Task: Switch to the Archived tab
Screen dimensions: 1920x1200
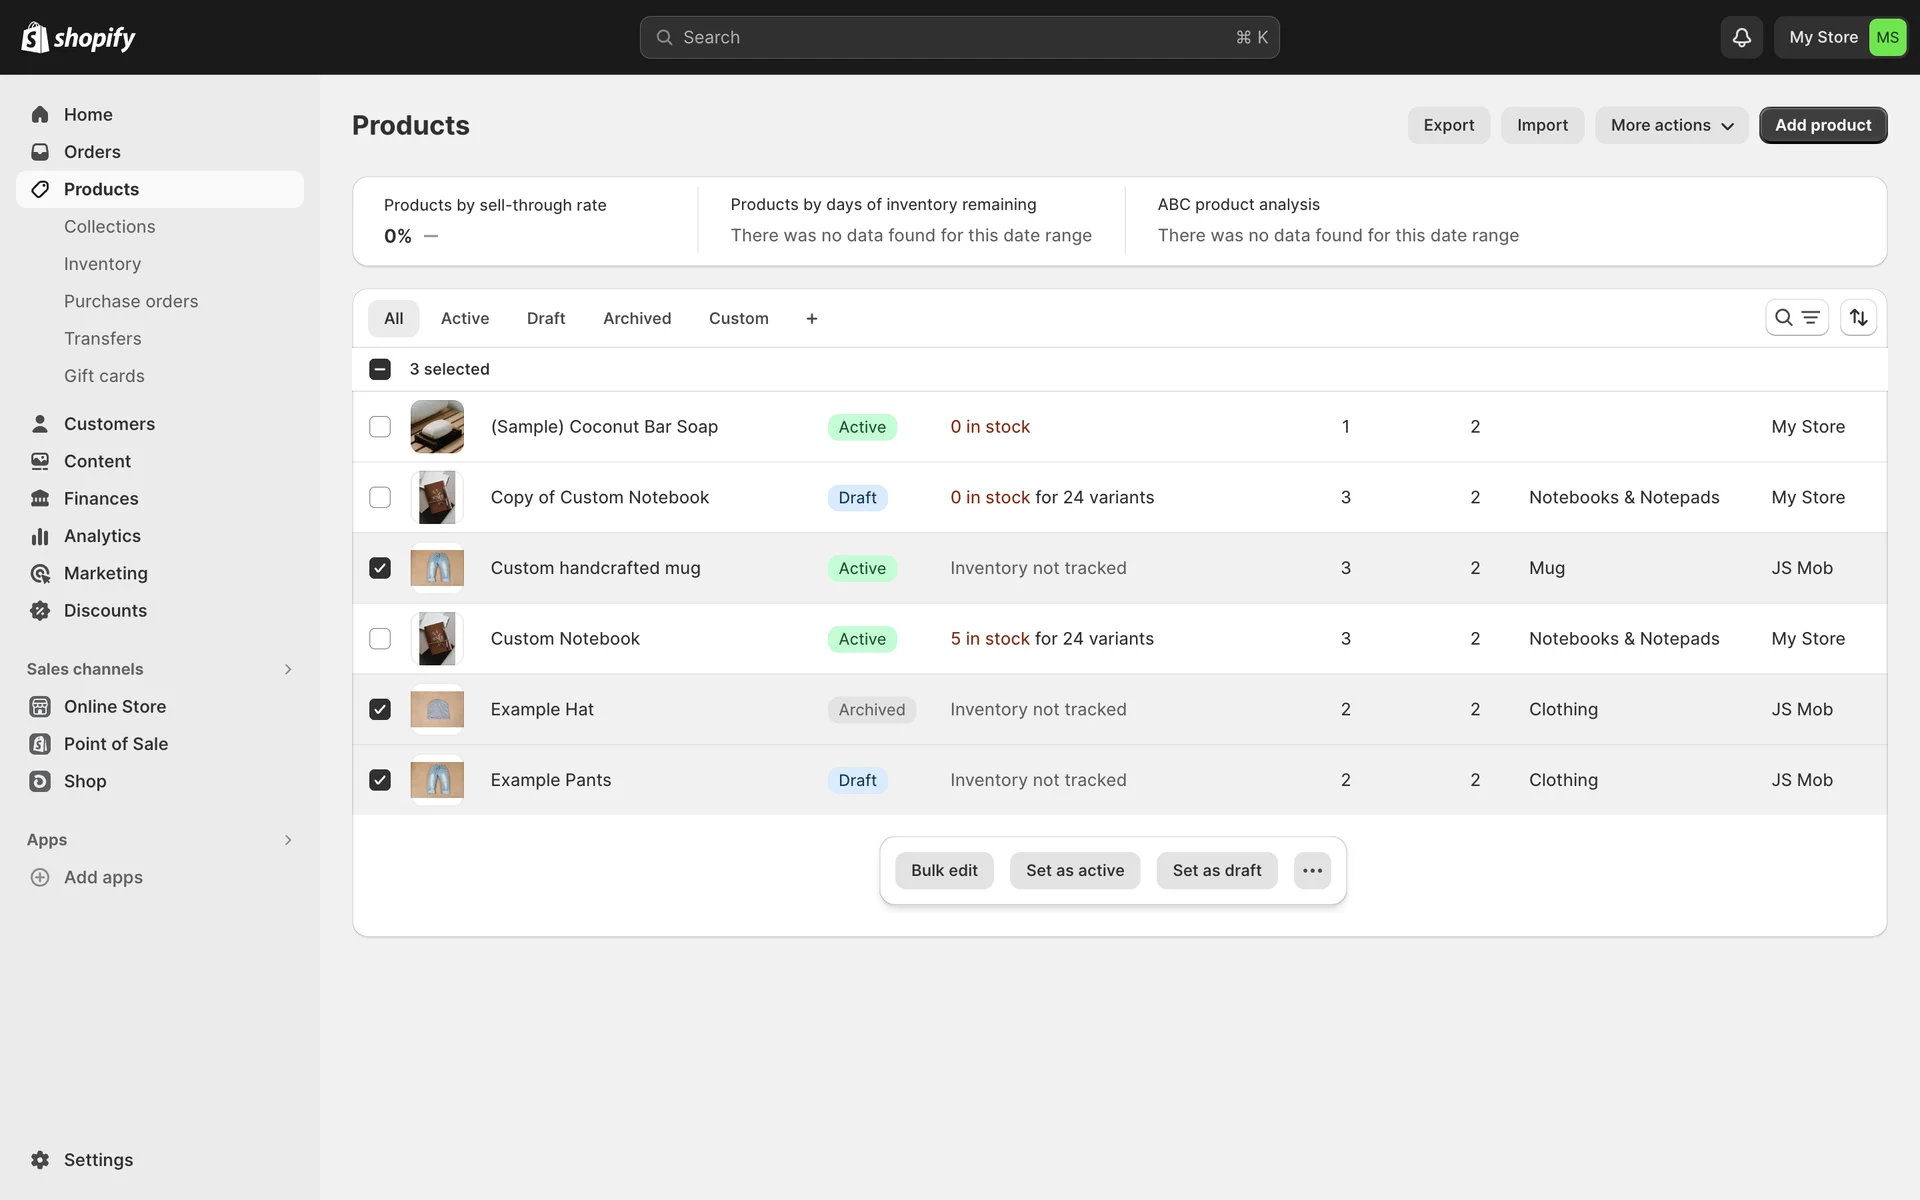Action: click(x=636, y=318)
